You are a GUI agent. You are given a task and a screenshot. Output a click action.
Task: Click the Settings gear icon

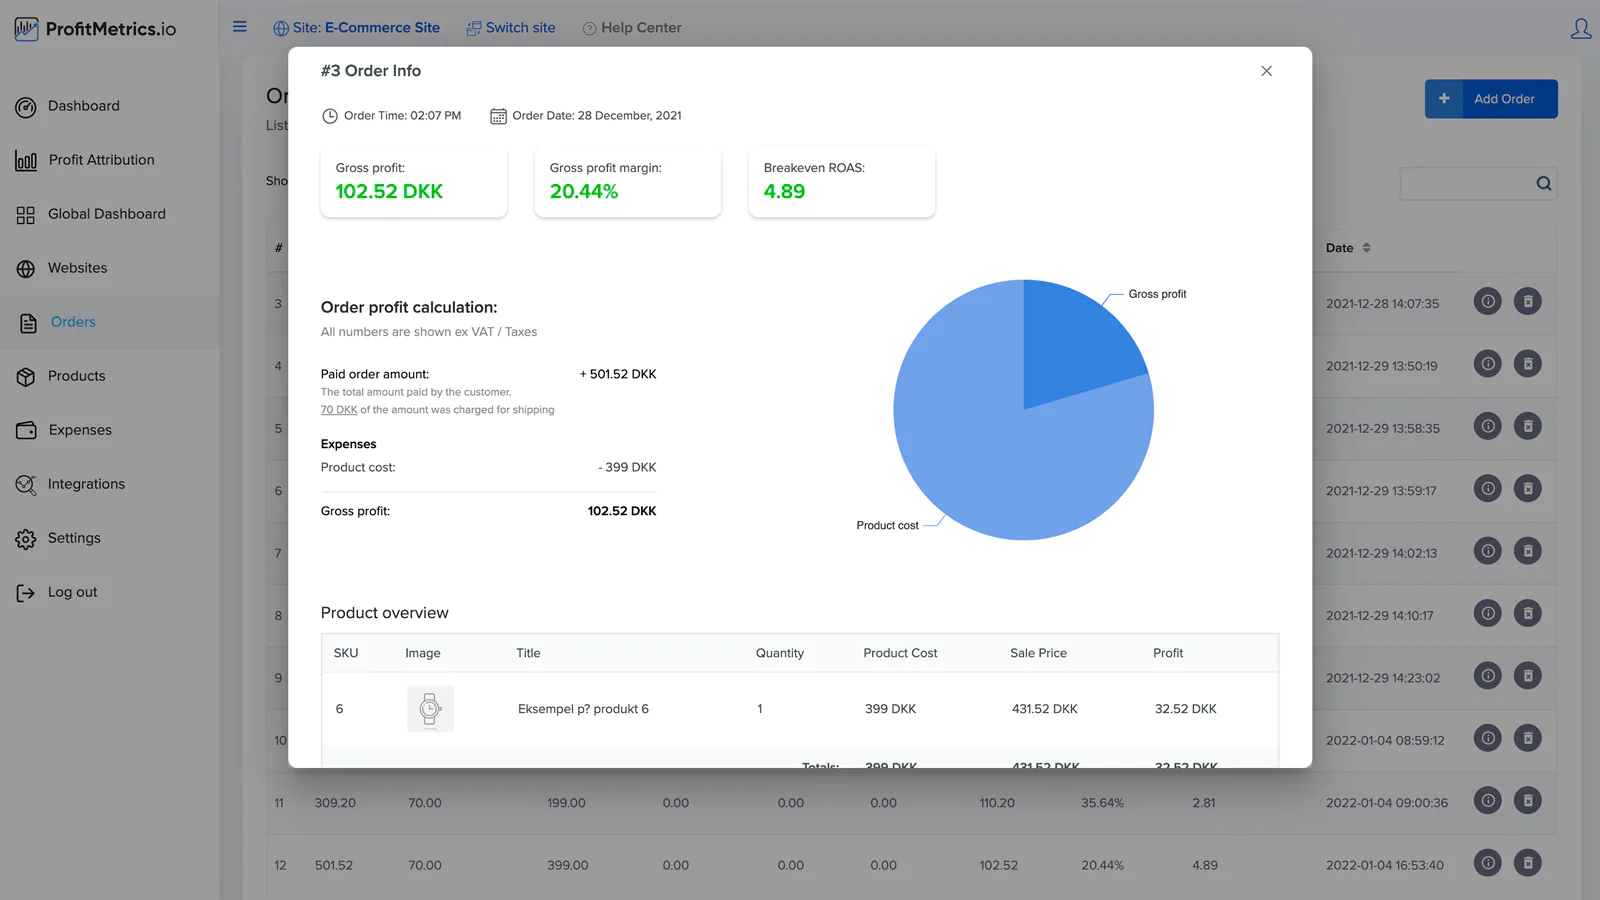point(26,539)
